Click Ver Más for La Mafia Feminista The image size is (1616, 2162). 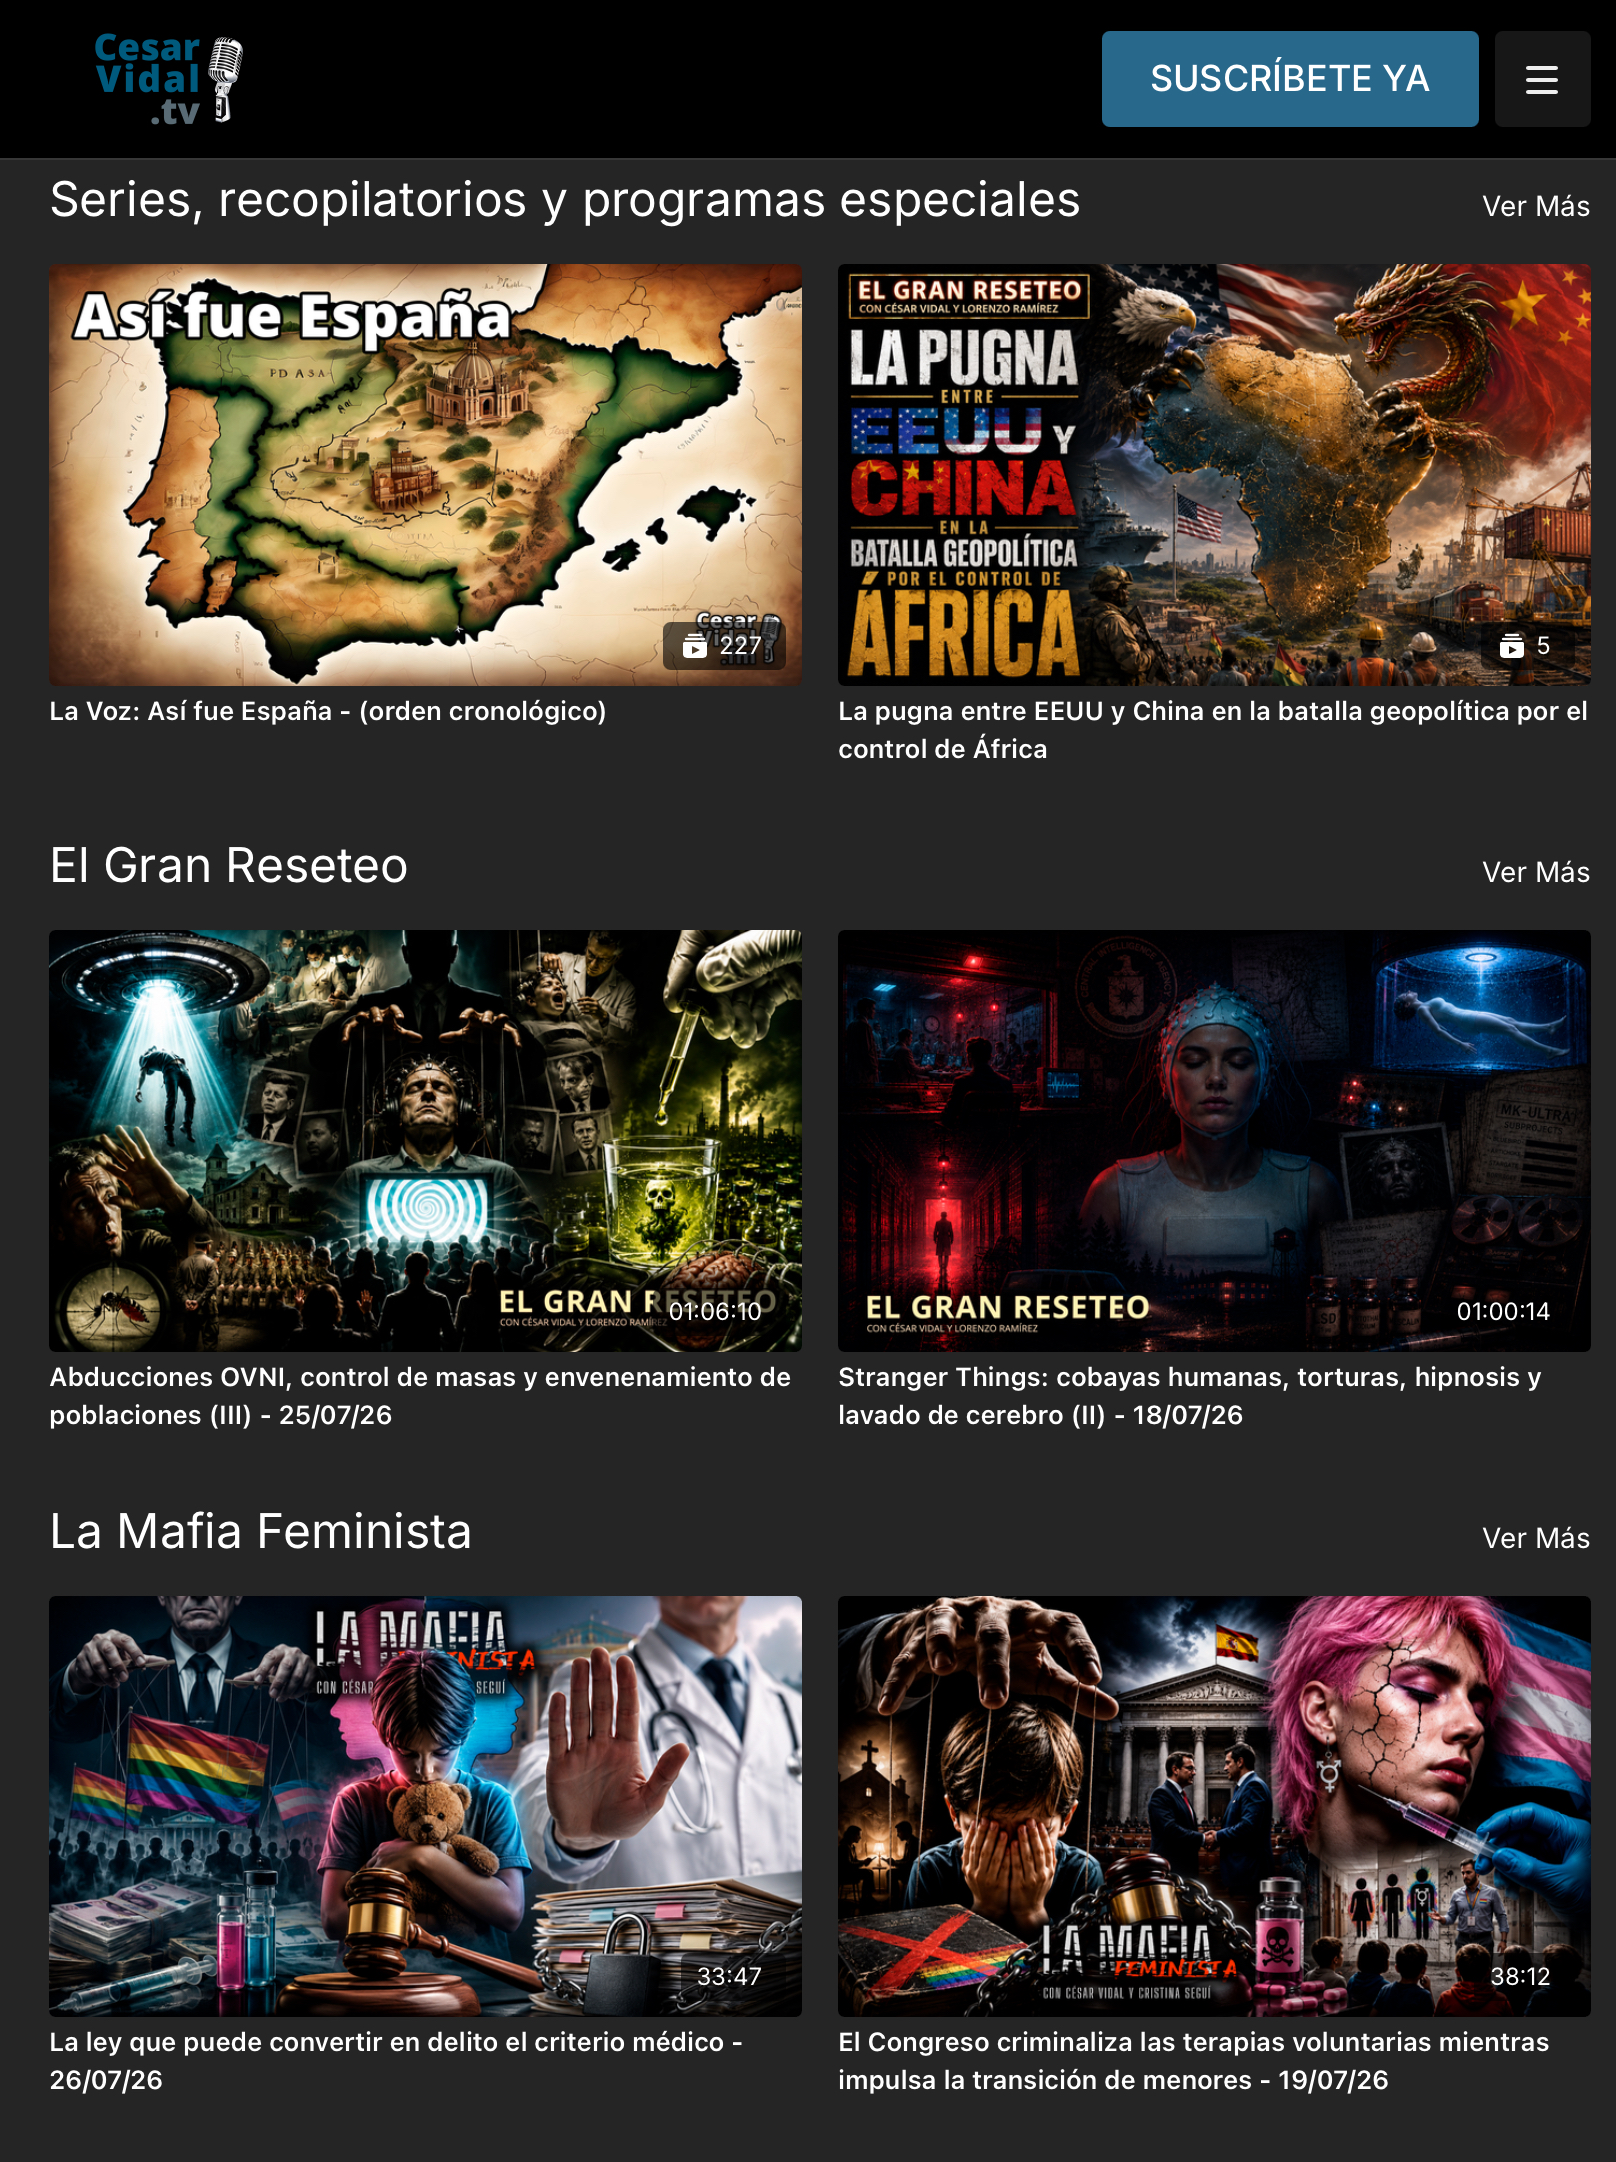click(x=1536, y=1538)
